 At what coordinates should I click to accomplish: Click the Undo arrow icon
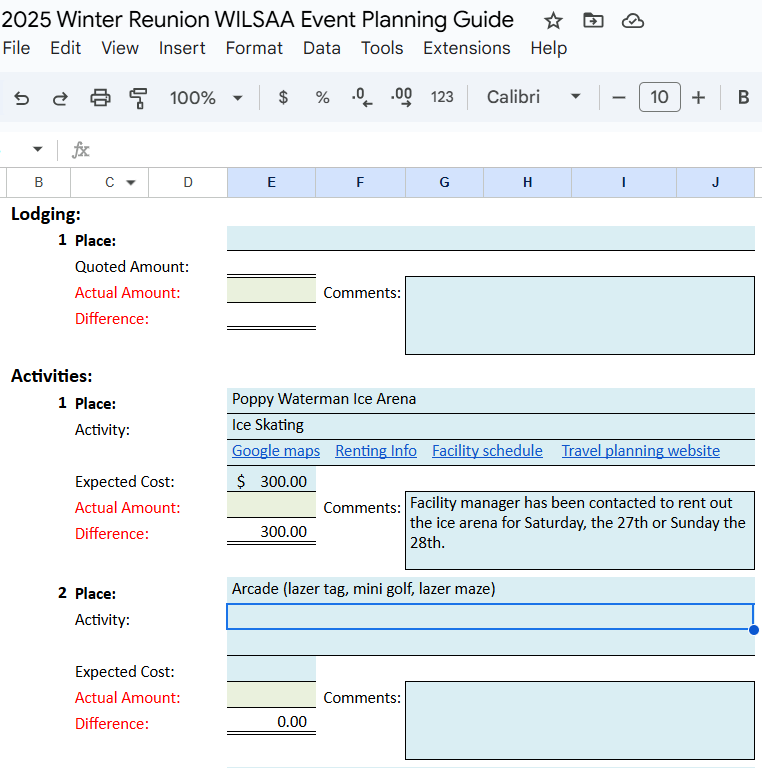(x=22, y=97)
